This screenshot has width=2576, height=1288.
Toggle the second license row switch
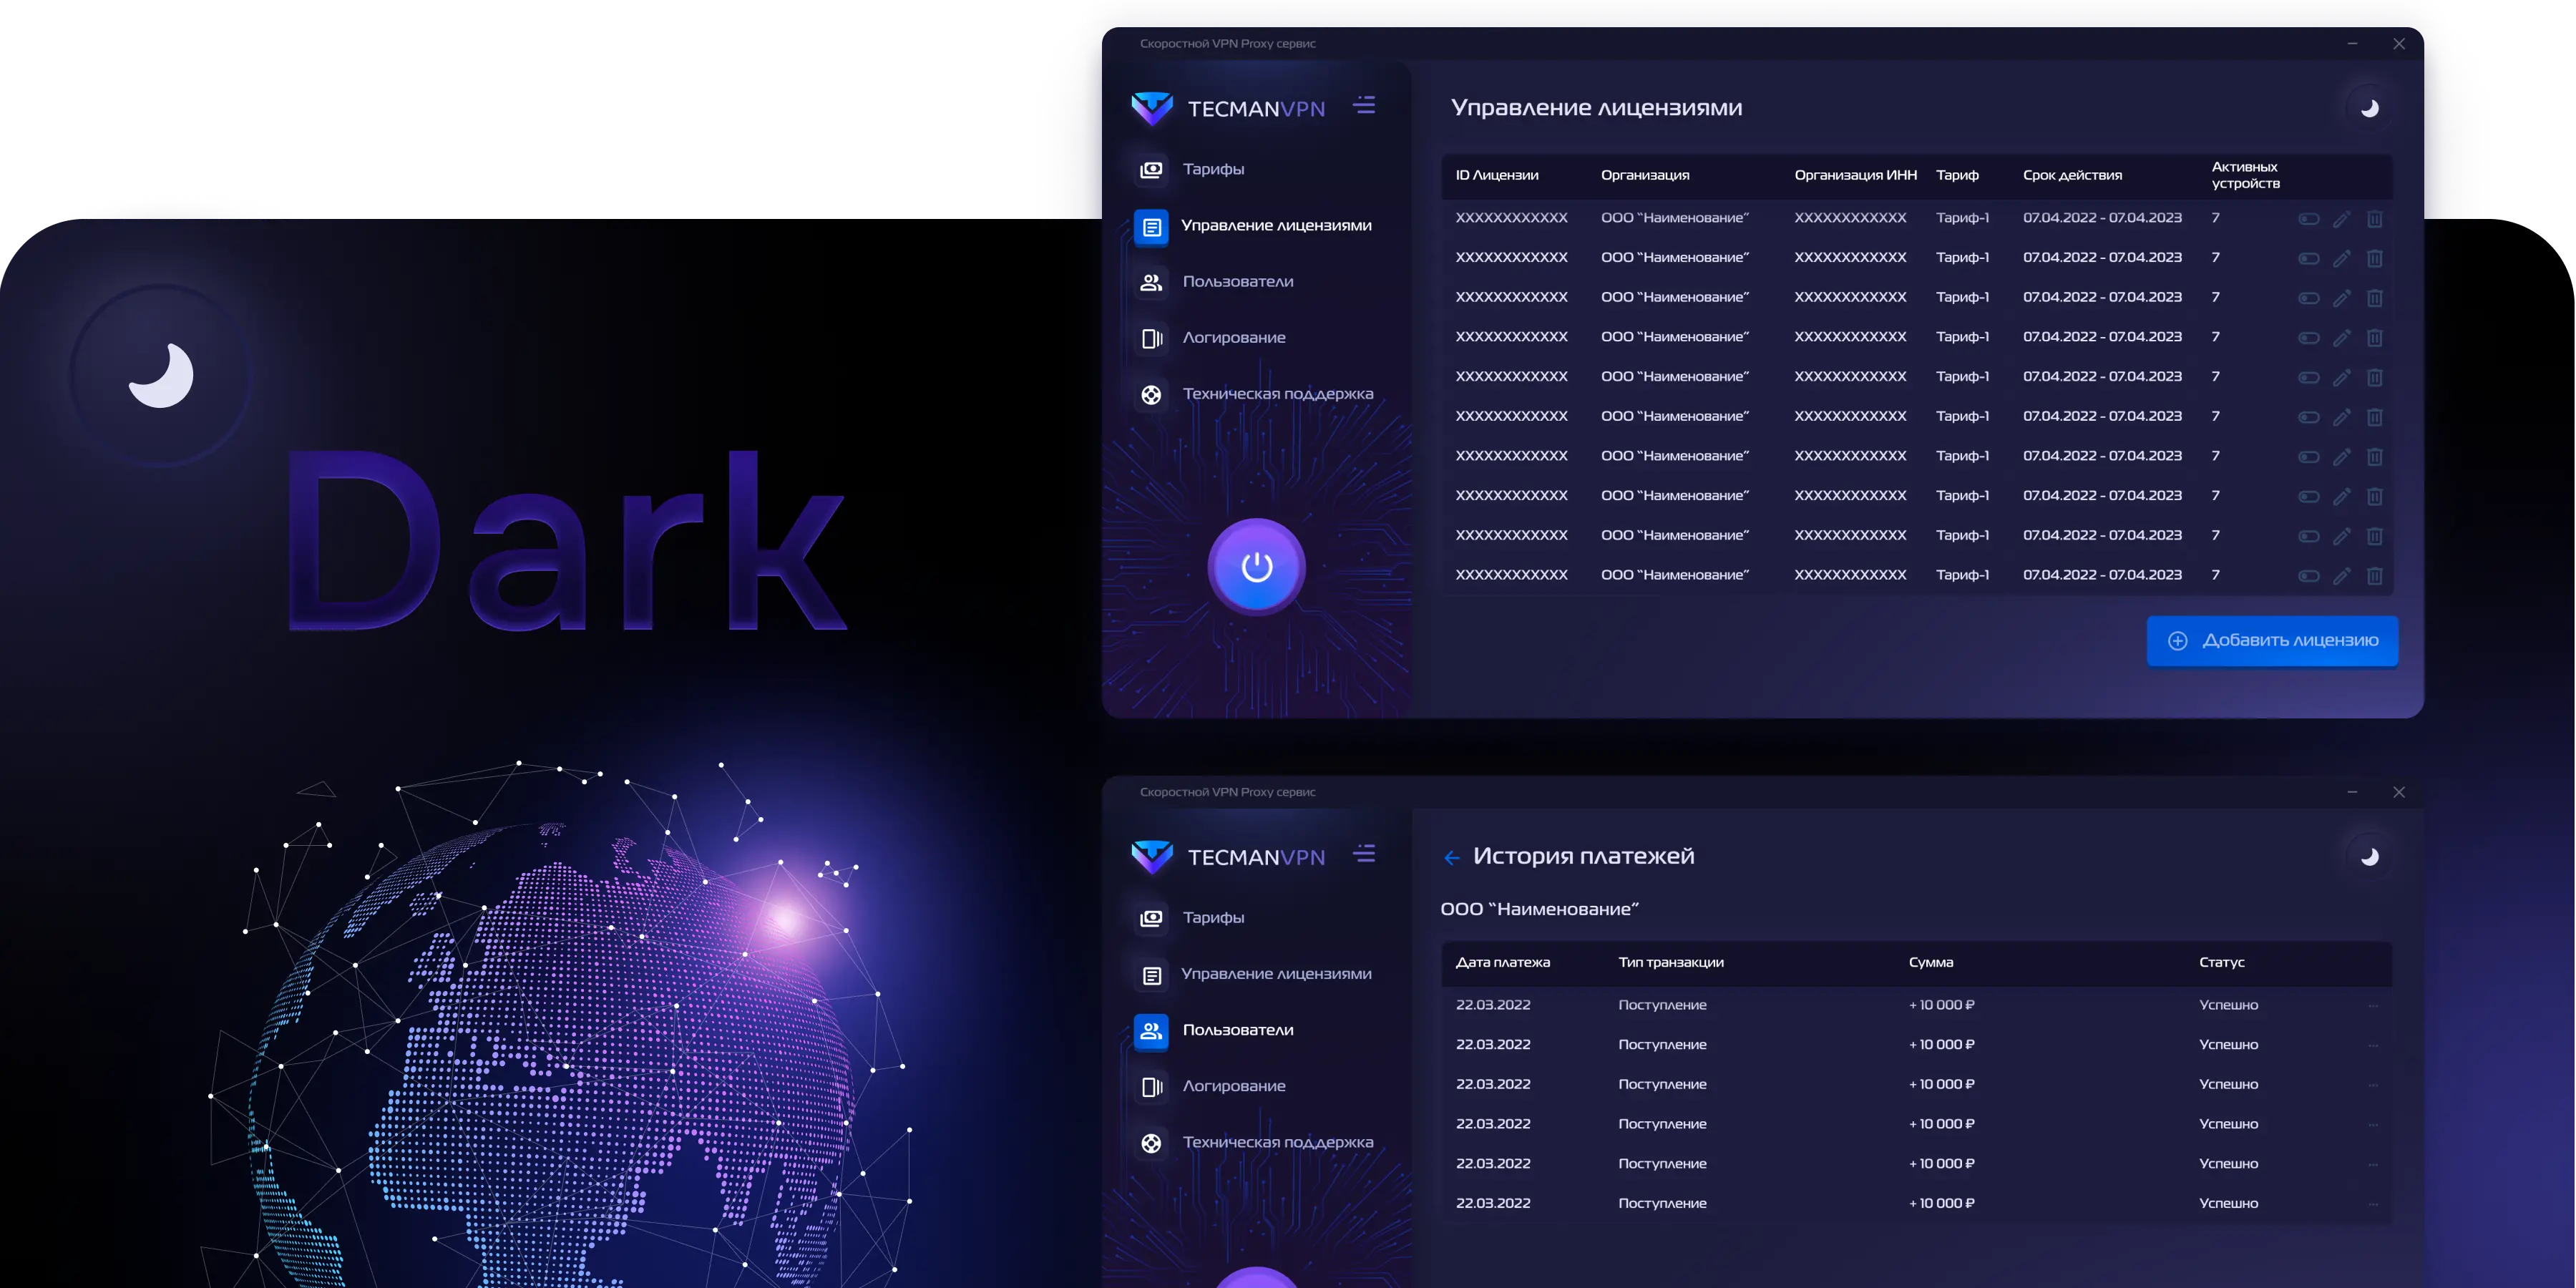(2308, 258)
